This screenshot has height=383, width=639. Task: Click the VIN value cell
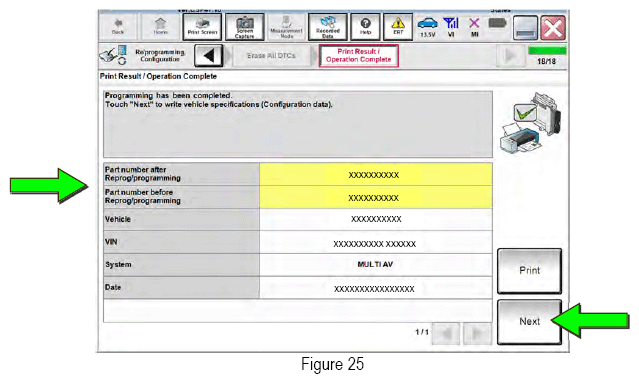tap(375, 243)
